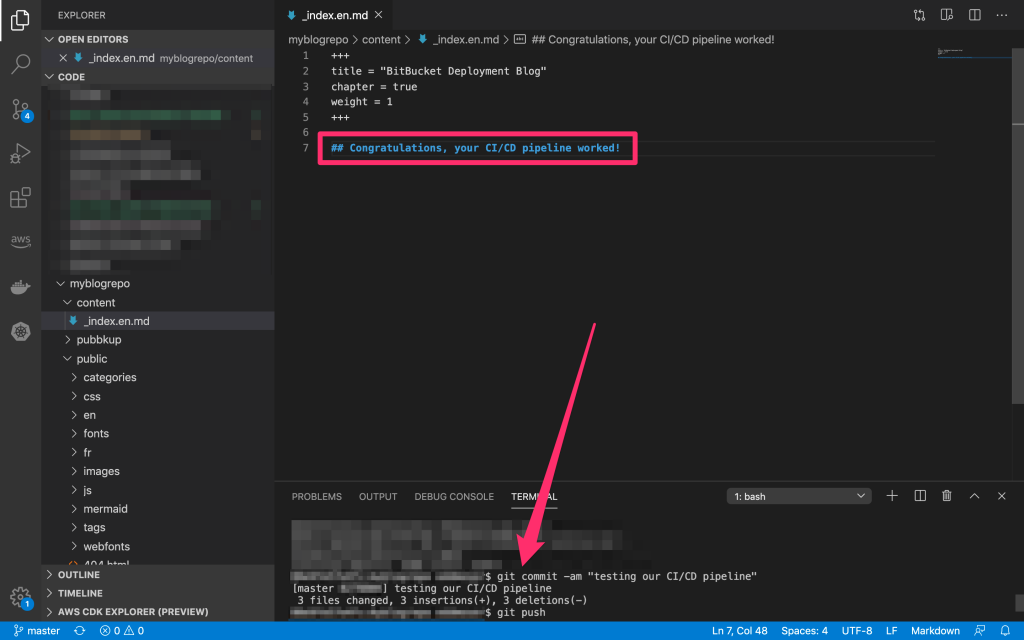Image resolution: width=1024 pixels, height=640 pixels.
Task: Open the "1: bash" terminal dropdown
Action: click(x=798, y=495)
